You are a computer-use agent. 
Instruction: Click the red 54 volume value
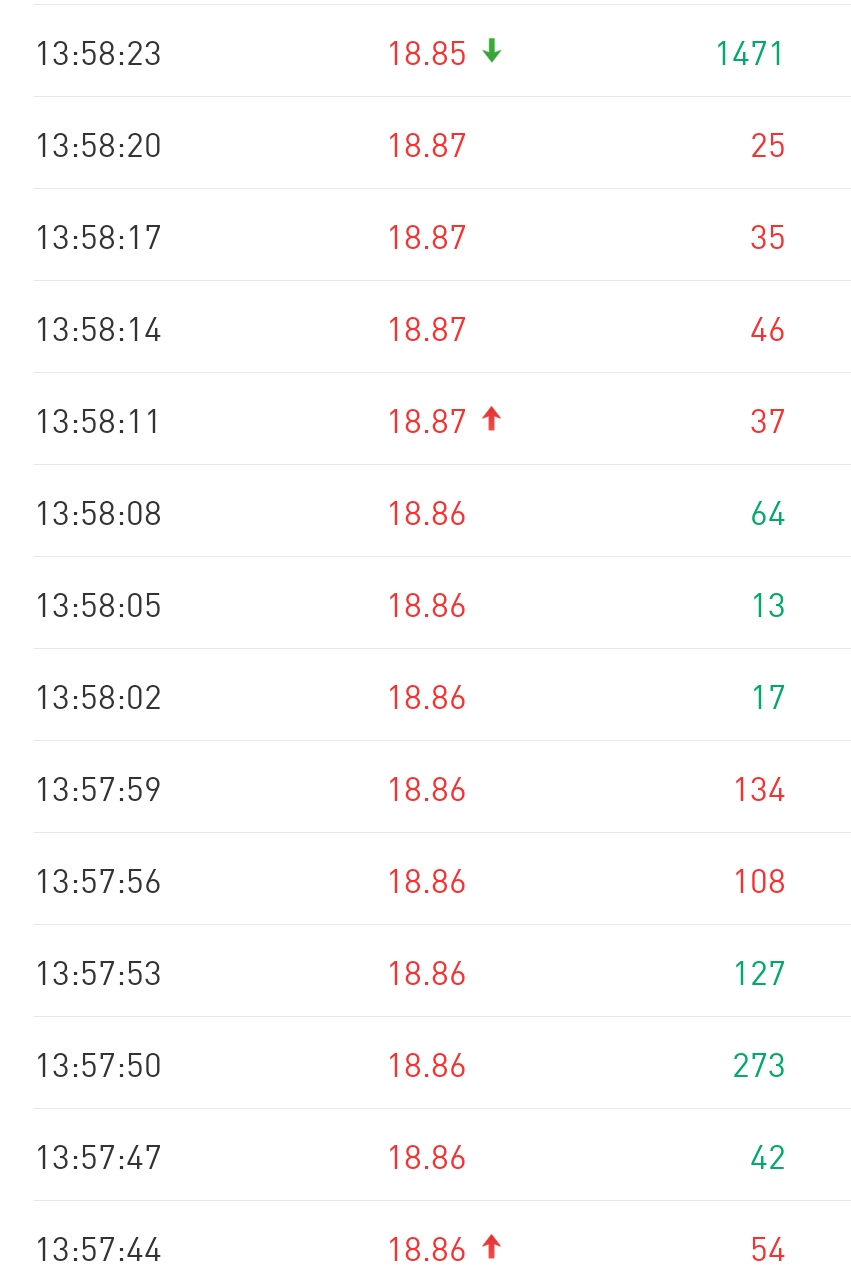(768, 1250)
